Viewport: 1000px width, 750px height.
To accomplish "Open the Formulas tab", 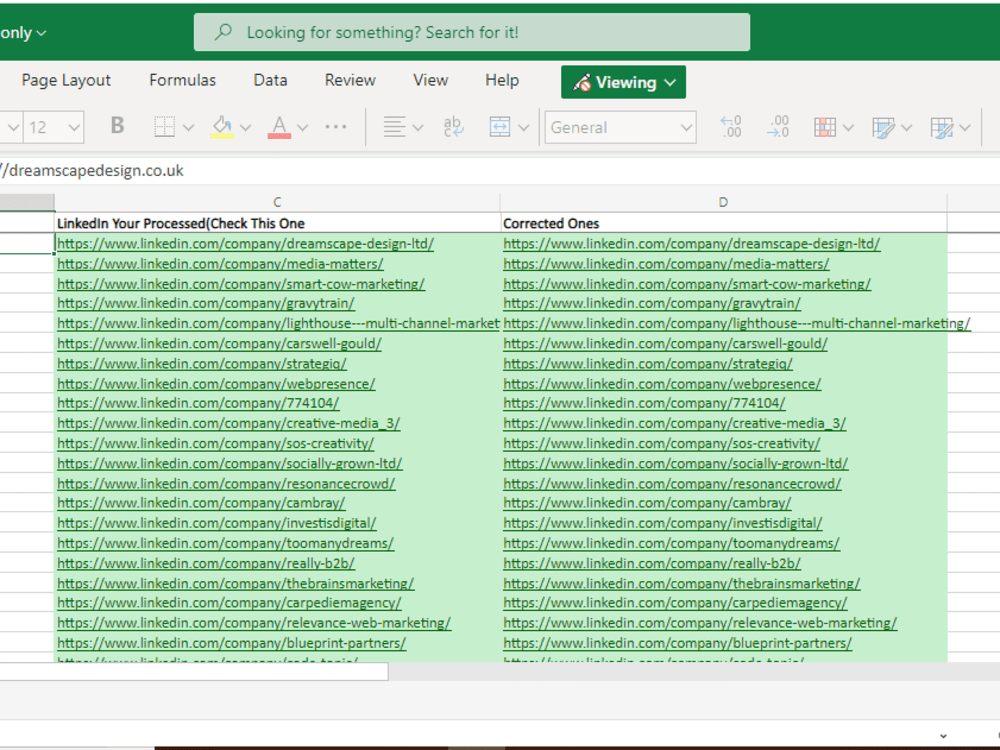I will (x=182, y=80).
